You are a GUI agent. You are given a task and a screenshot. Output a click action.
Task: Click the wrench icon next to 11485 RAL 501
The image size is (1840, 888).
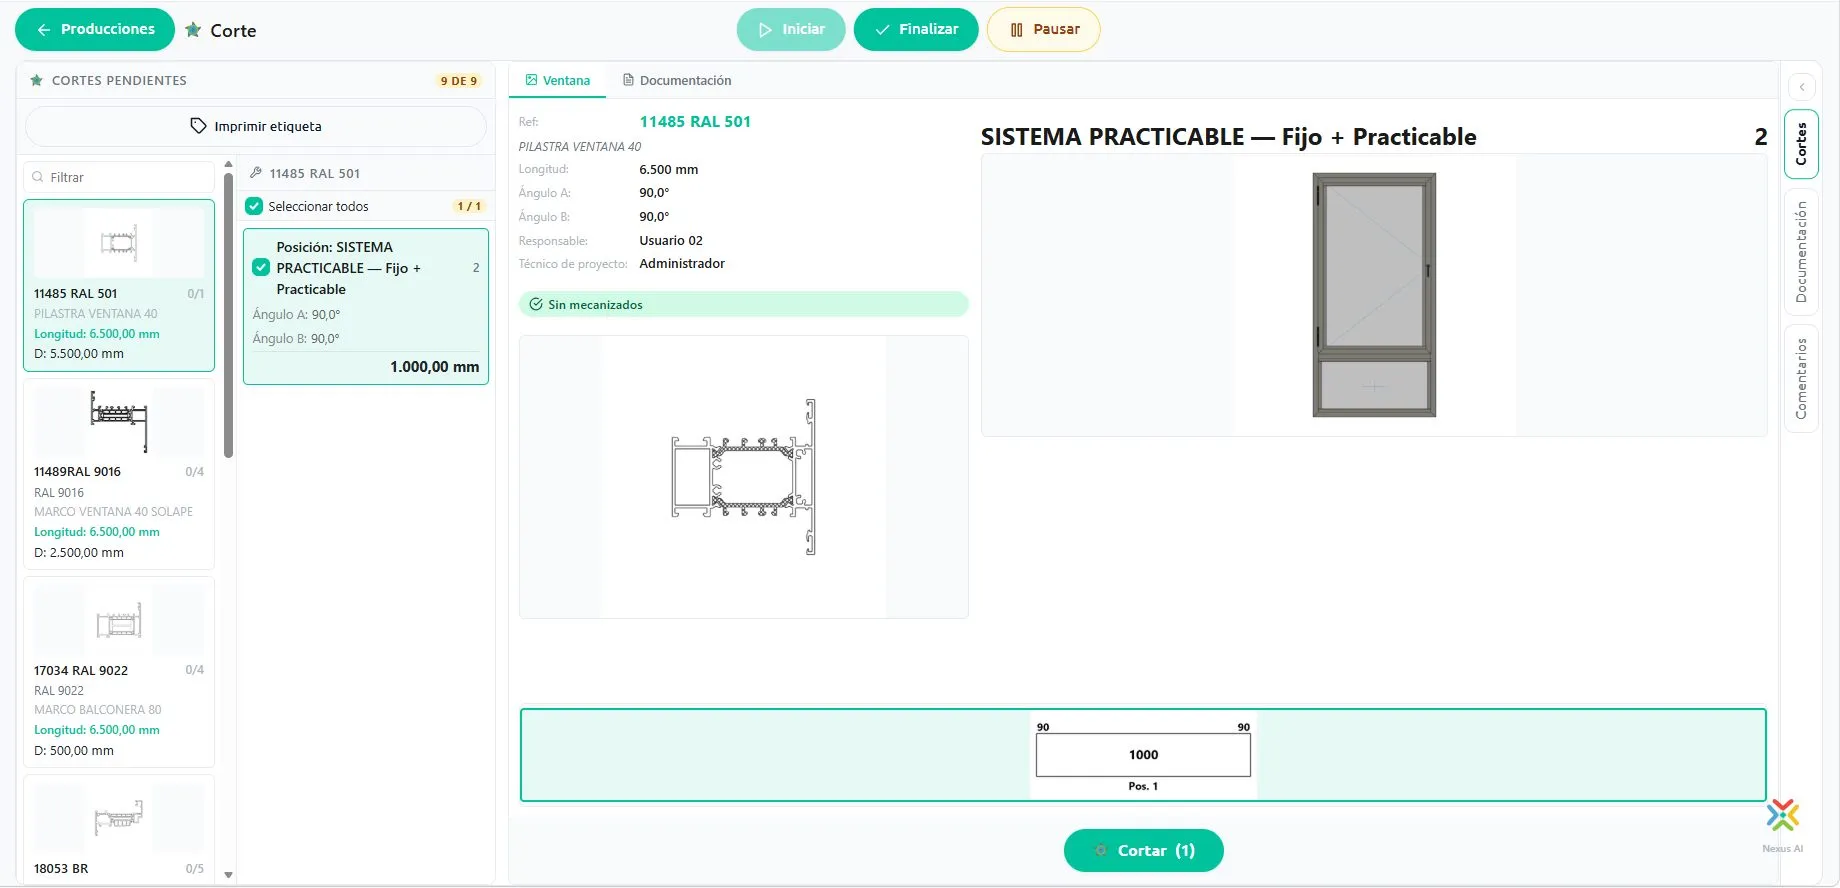(256, 173)
